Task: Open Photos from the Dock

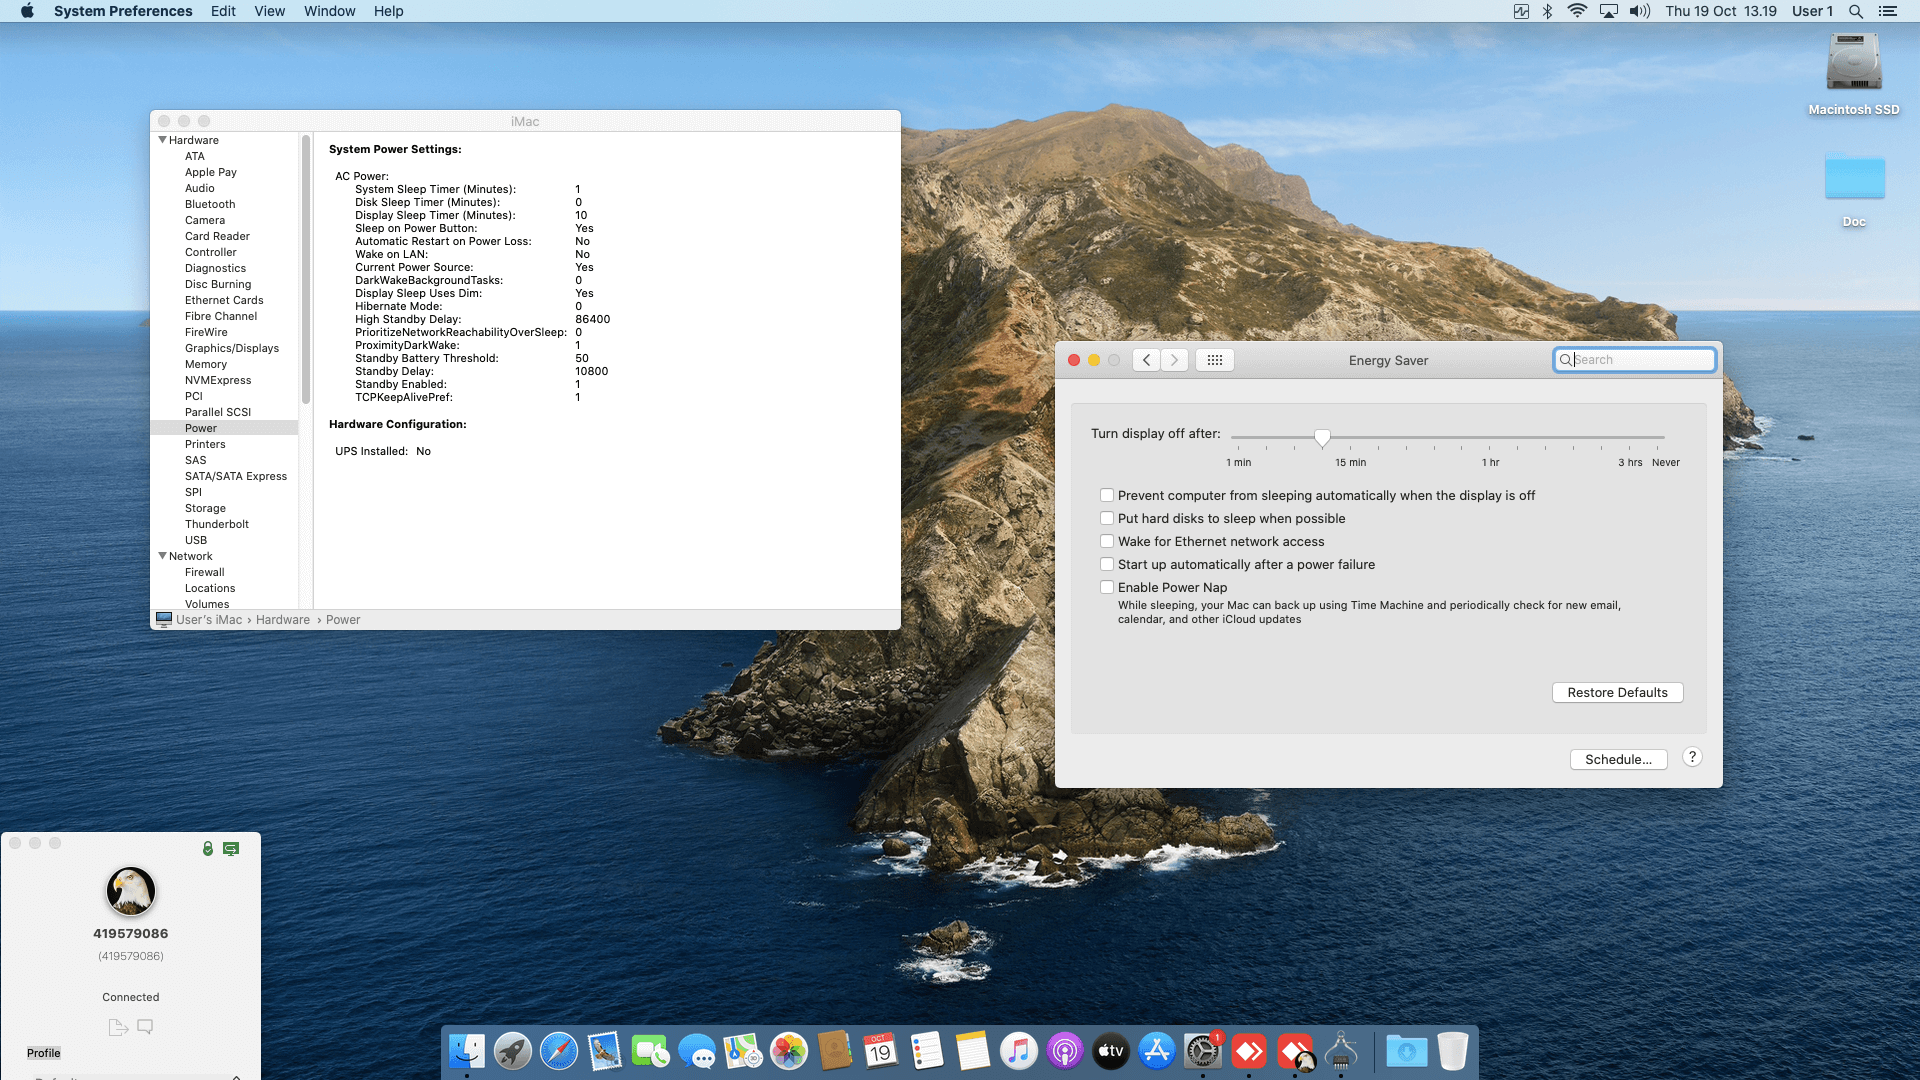Action: pos(789,1051)
